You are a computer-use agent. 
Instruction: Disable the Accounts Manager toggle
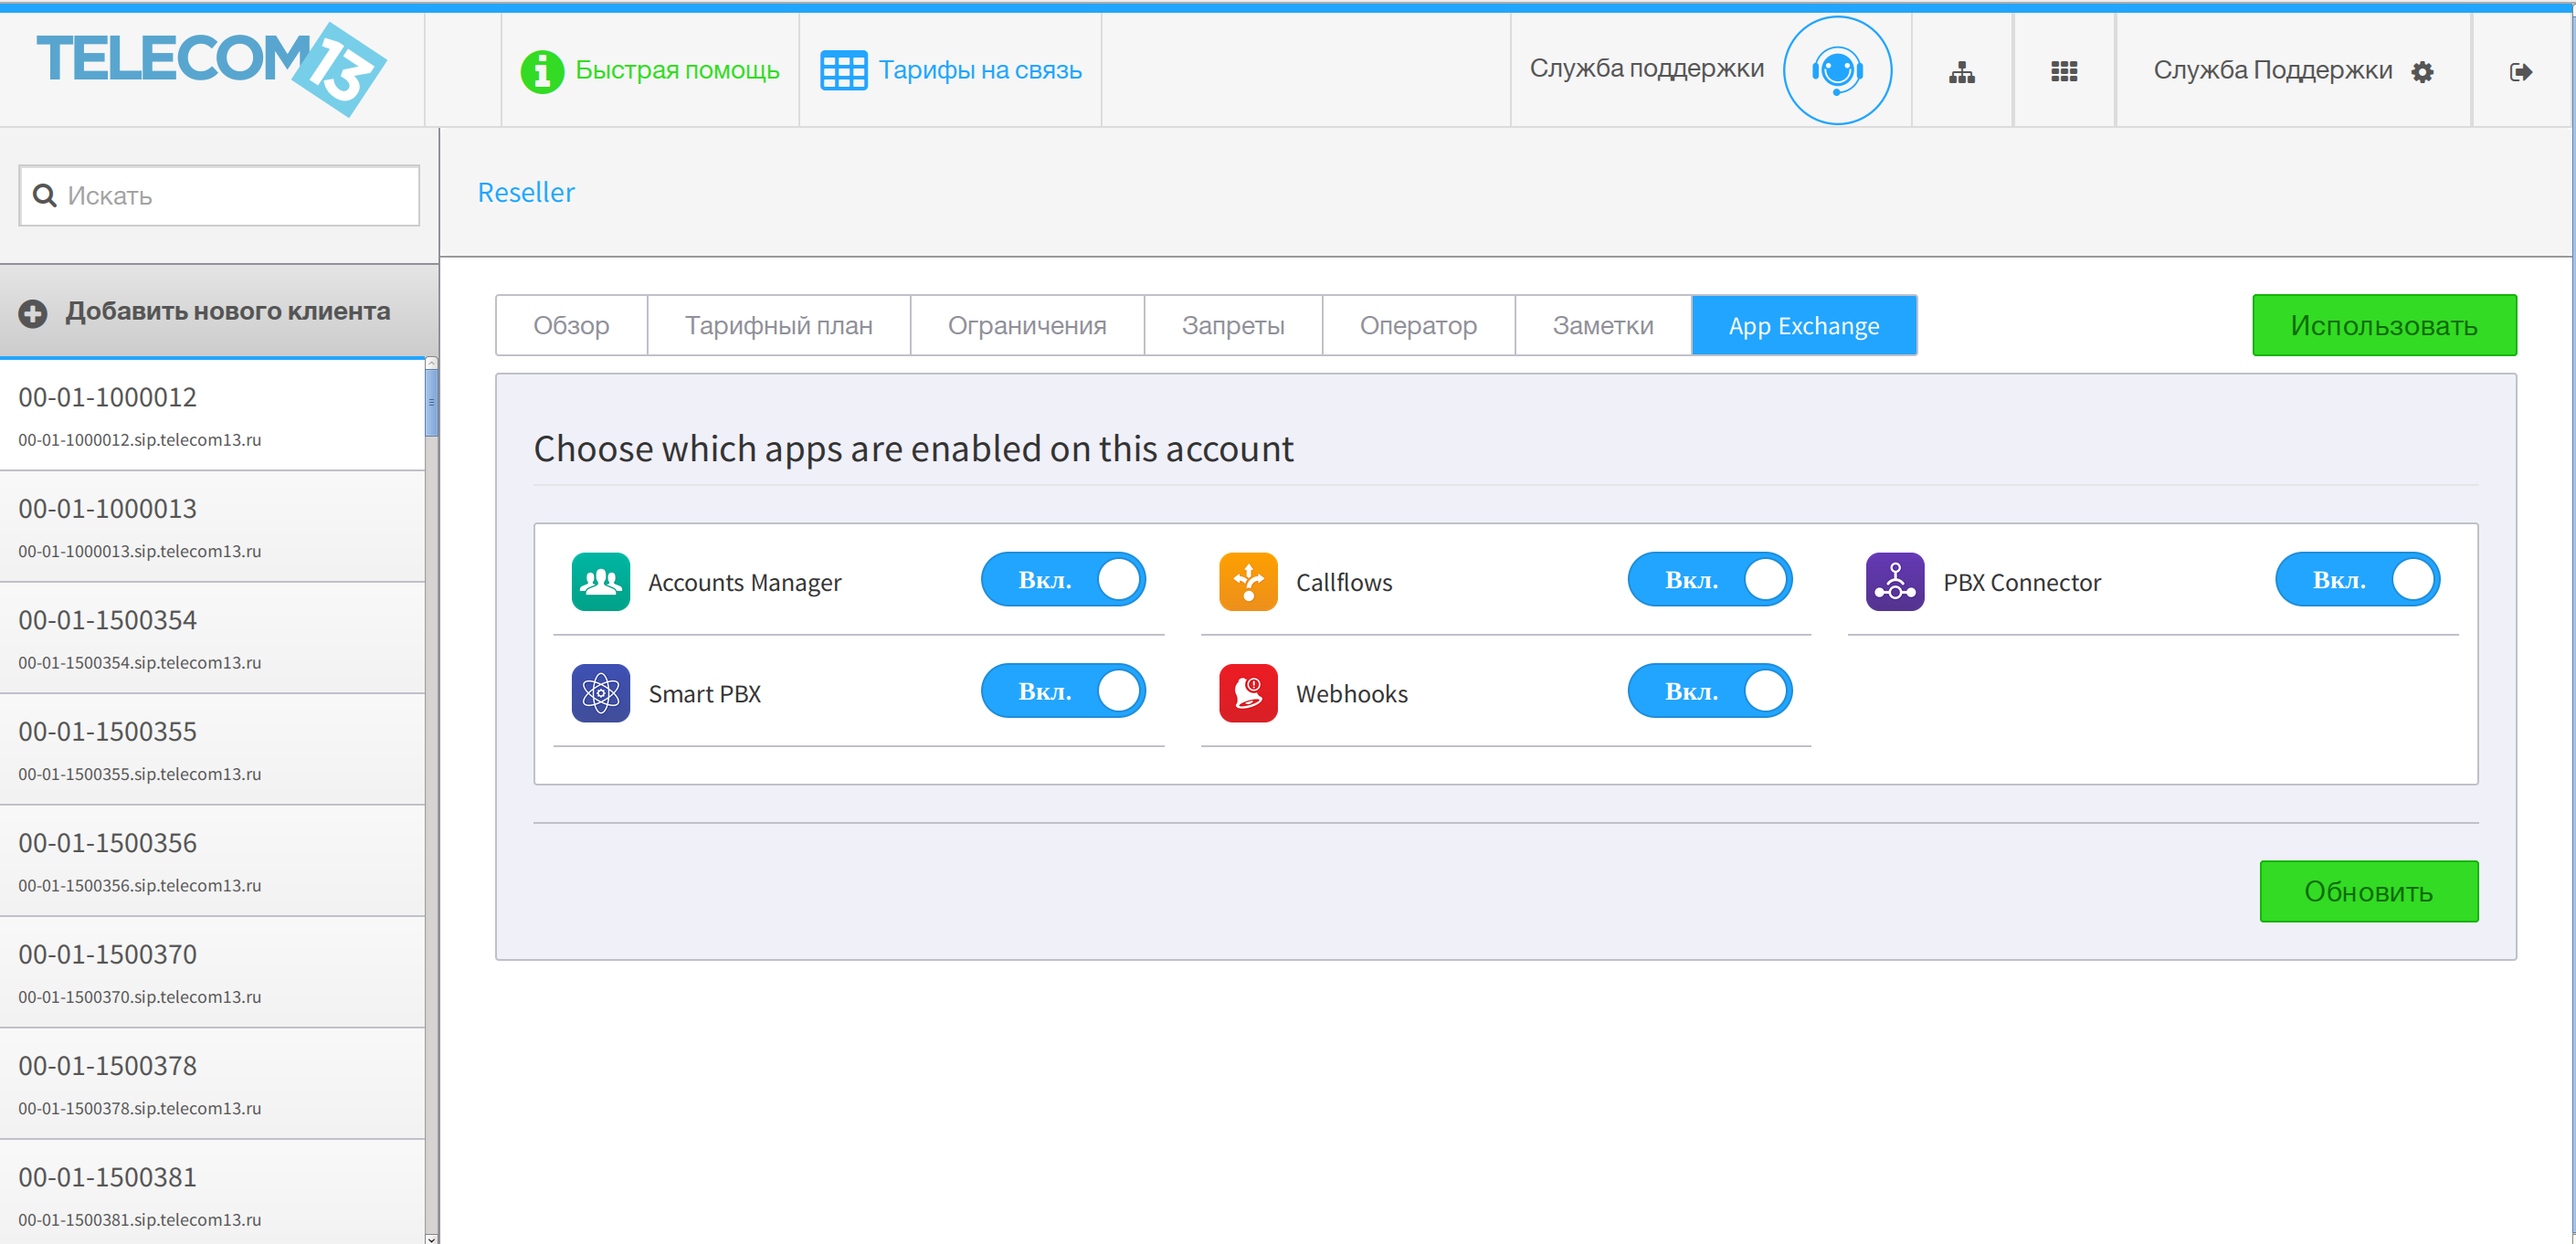click(1063, 580)
